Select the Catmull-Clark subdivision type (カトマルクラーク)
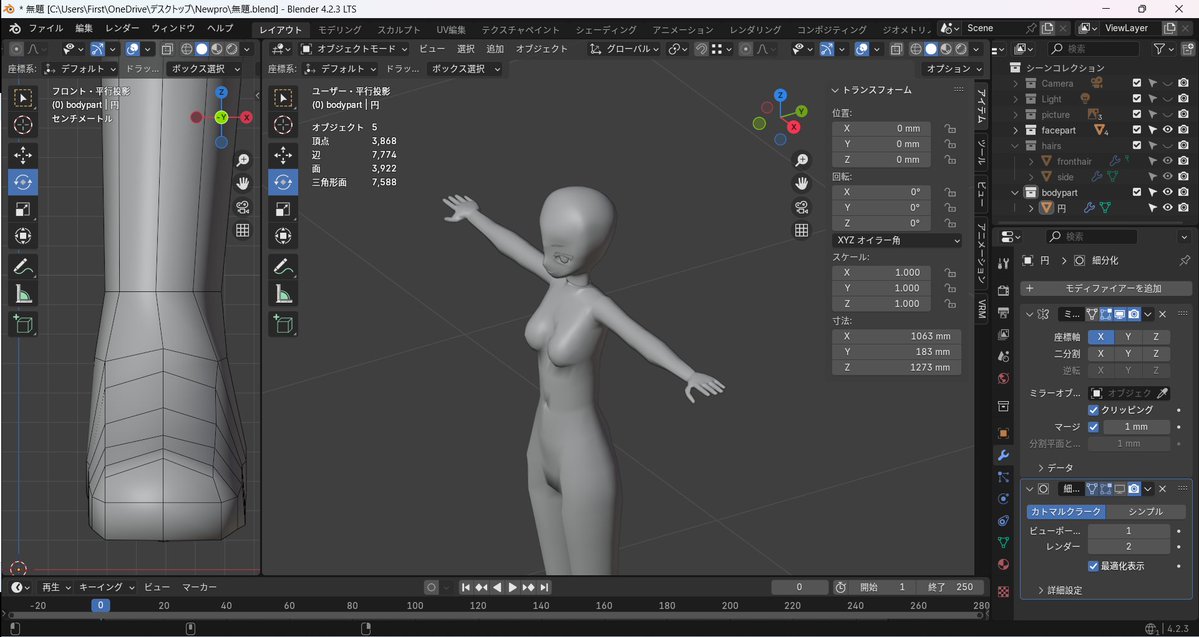This screenshot has width=1199, height=637. pyautogui.click(x=1066, y=512)
